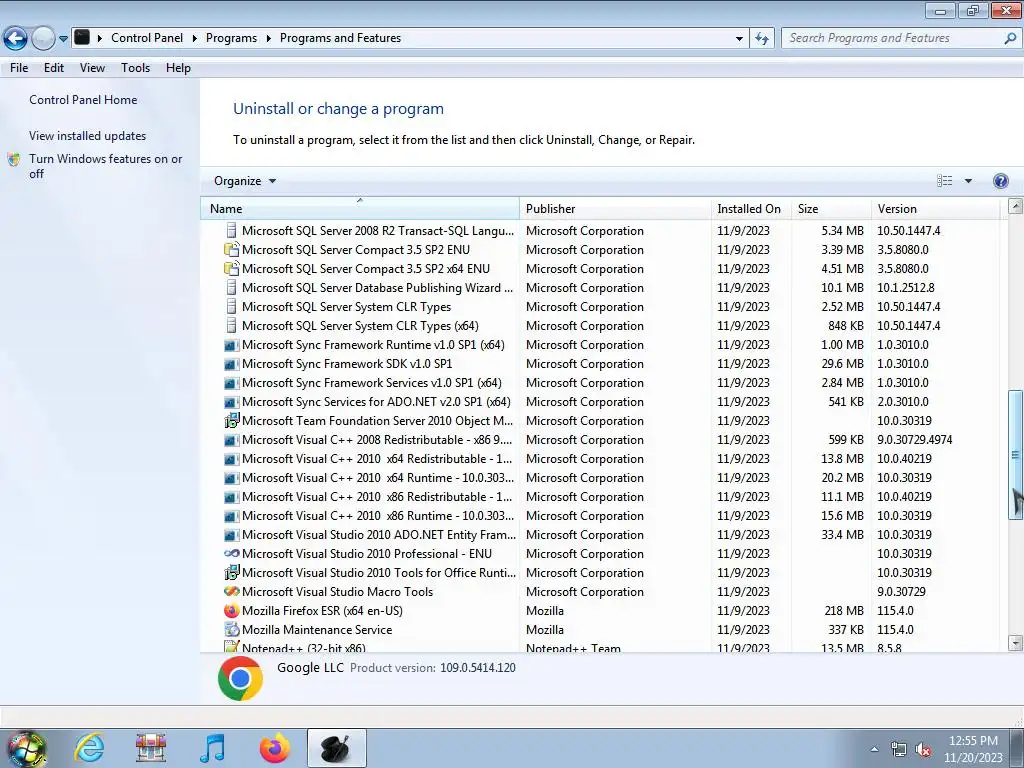Select Visual C++ 2010 x64 Runtime row
The width and height of the screenshot is (1024, 768).
tap(600, 477)
